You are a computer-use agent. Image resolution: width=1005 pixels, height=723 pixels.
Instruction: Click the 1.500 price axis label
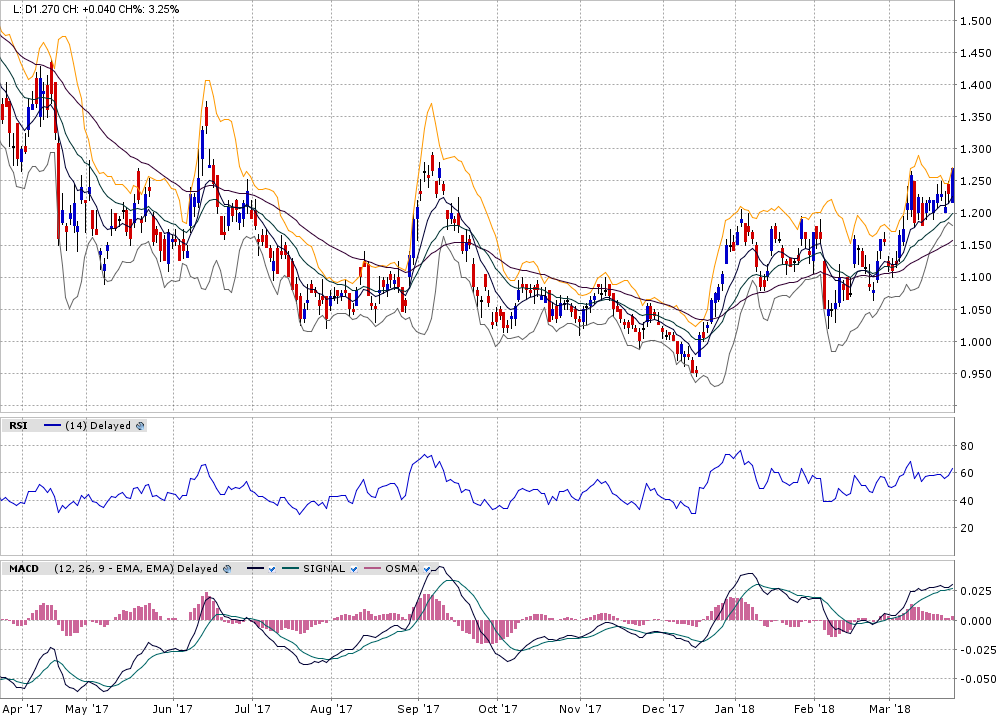[974, 21]
